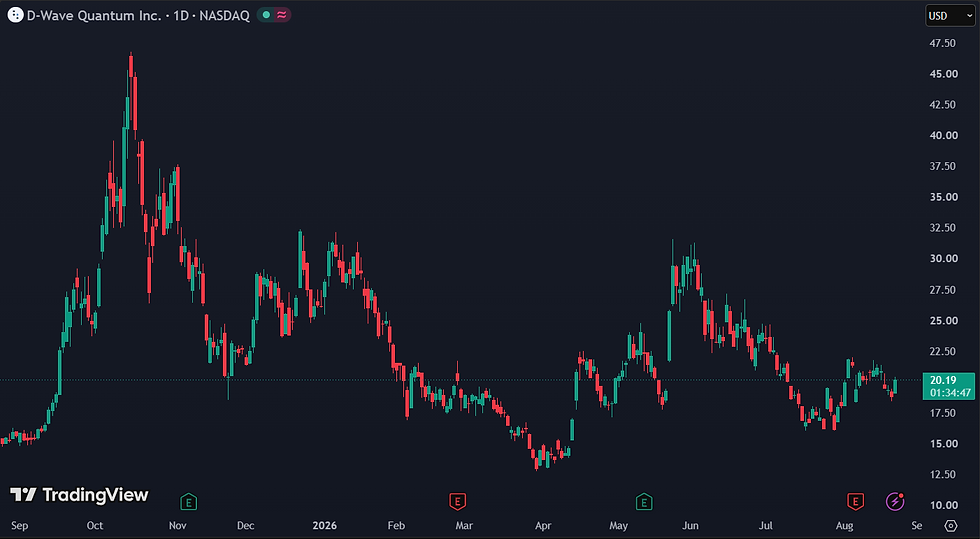Click the Jul label on time axis
This screenshot has height=539, width=980.
click(x=766, y=525)
